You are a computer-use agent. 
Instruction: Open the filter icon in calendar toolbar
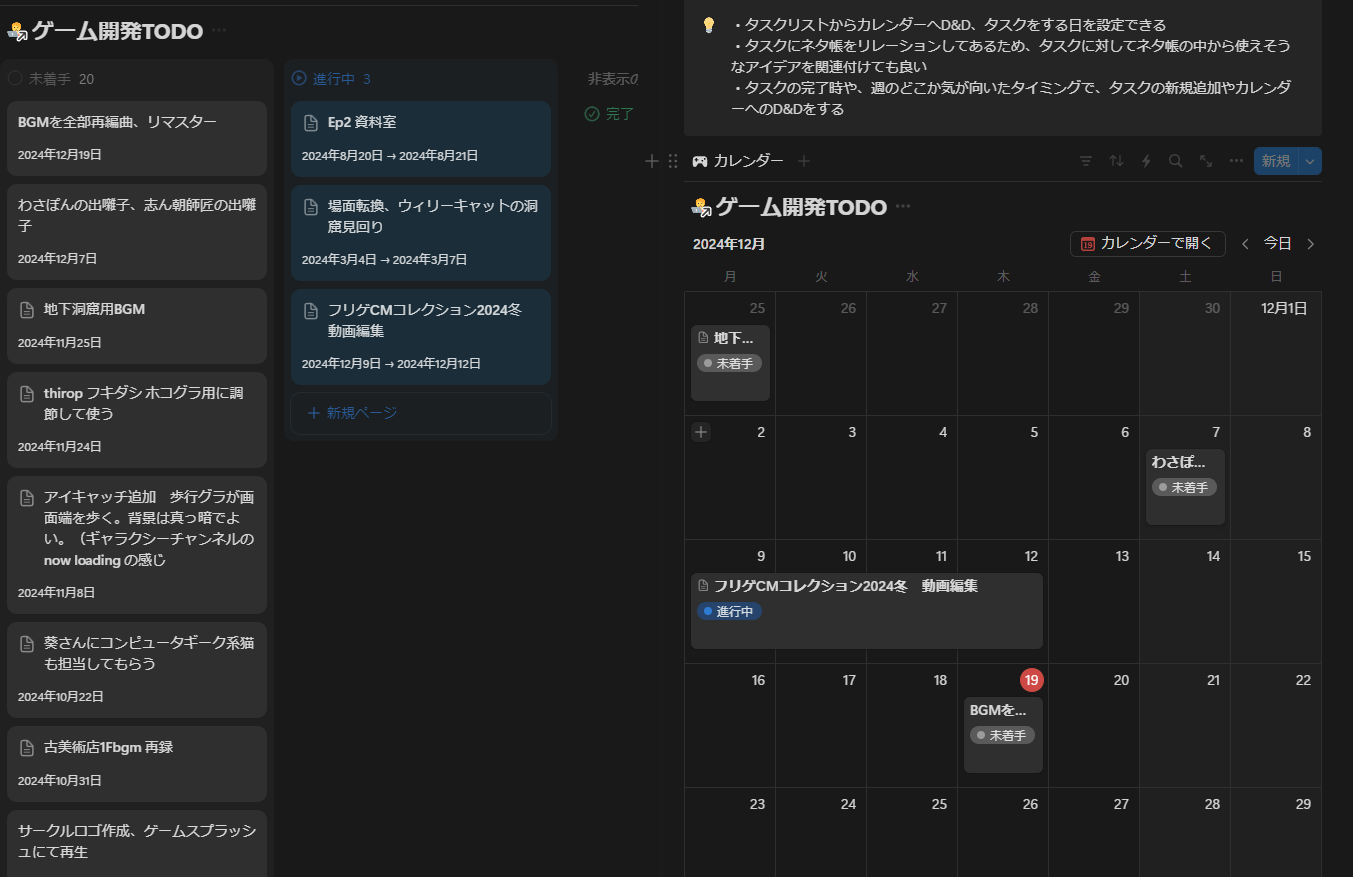point(1086,161)
